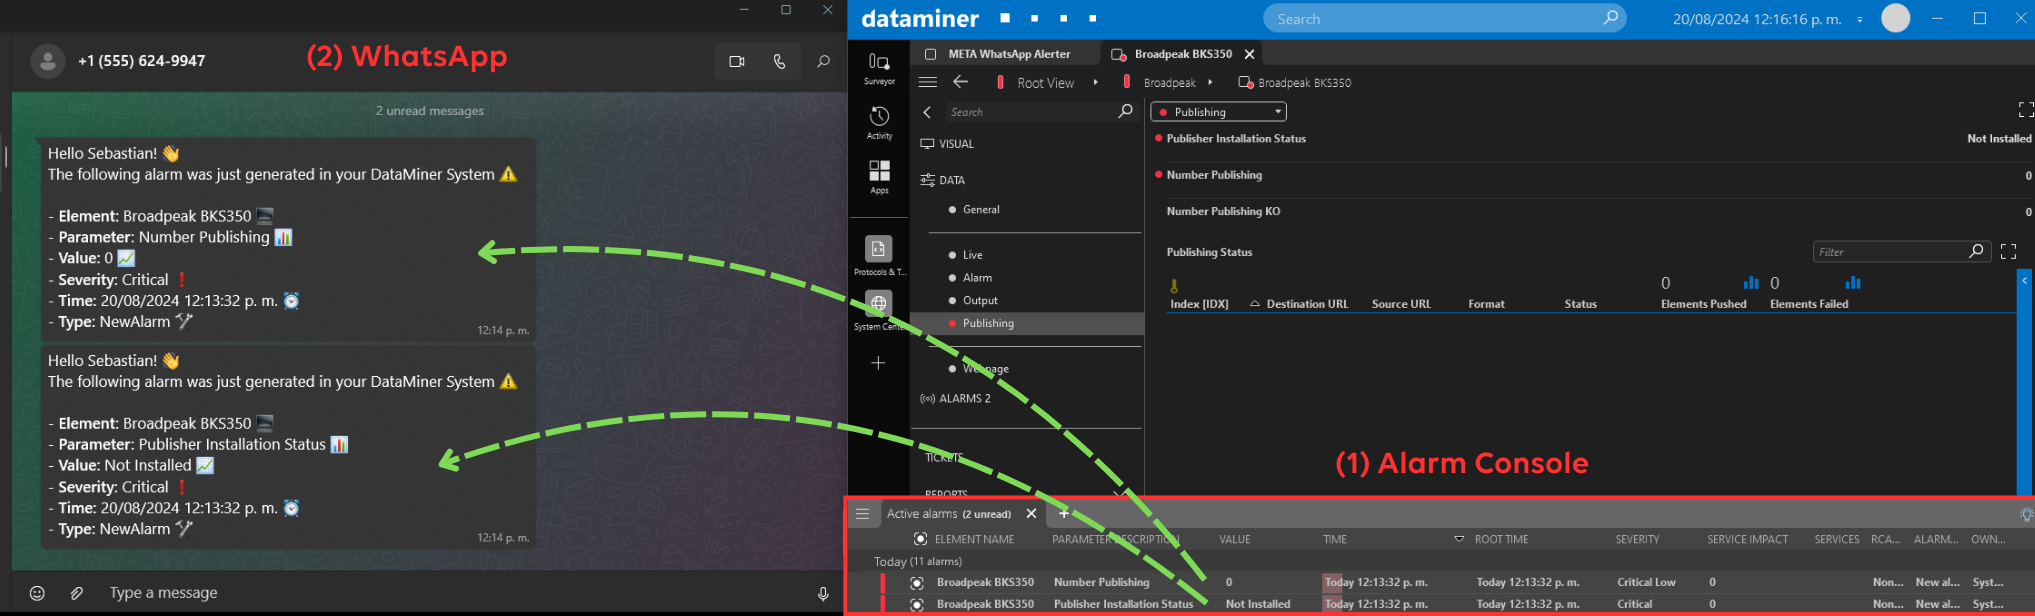Open Elements Failed histogram icon

(1853, 283)
